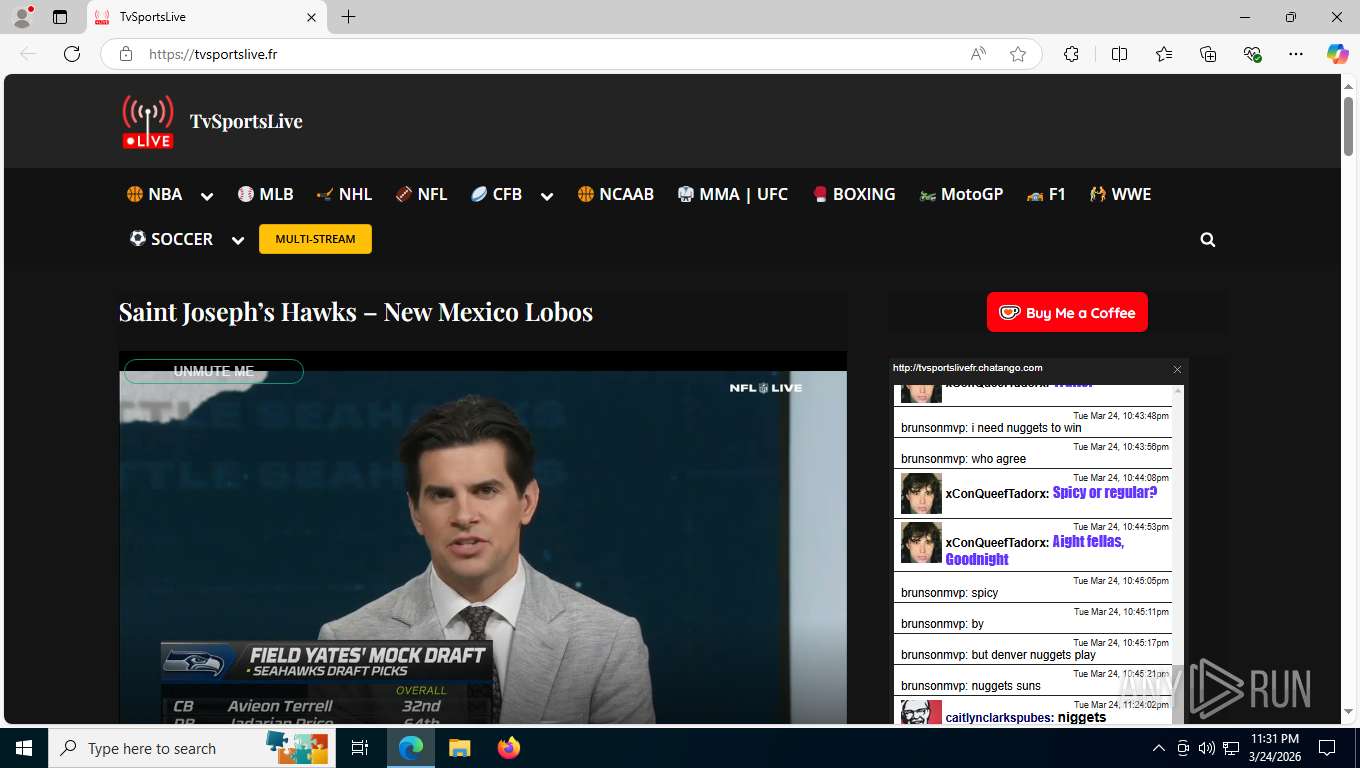Open the CFB menu item
The image size is (1360, 768).
496,194
